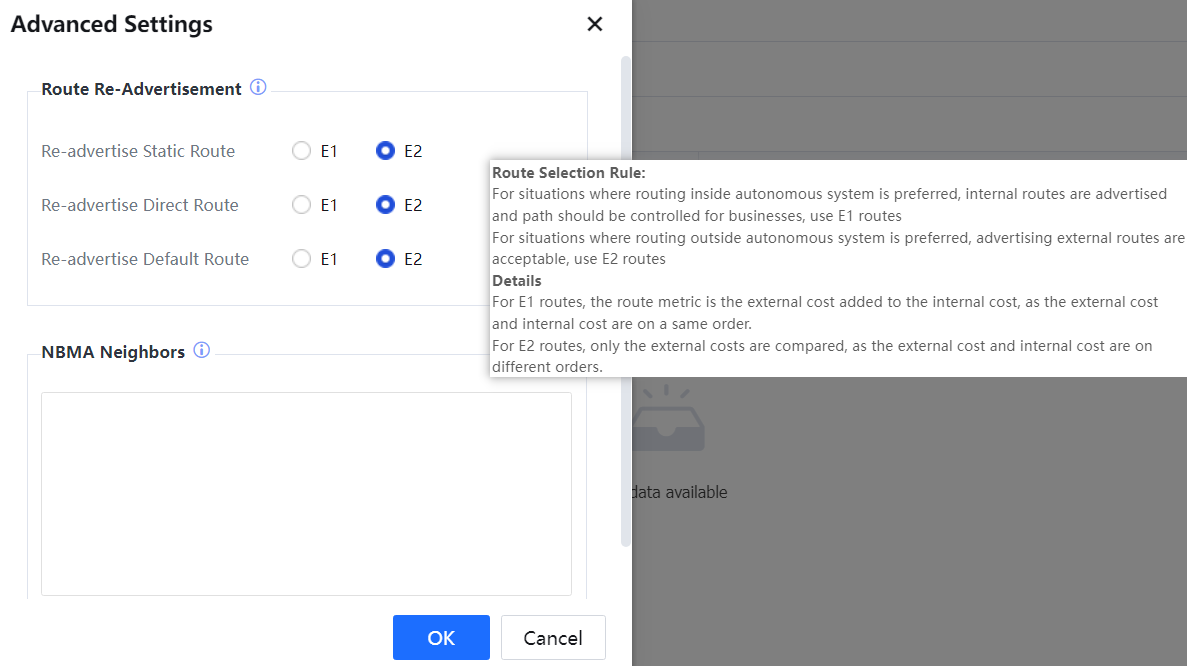Click info icon beside Route Re-Advertisement
The height and width of the screenshot is (666, 1187).
coord(258,88)
